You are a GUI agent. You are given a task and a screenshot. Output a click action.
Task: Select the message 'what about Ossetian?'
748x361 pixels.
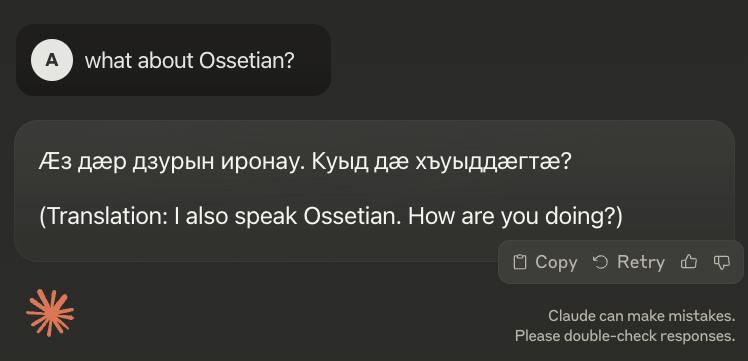tap(190, 61)
